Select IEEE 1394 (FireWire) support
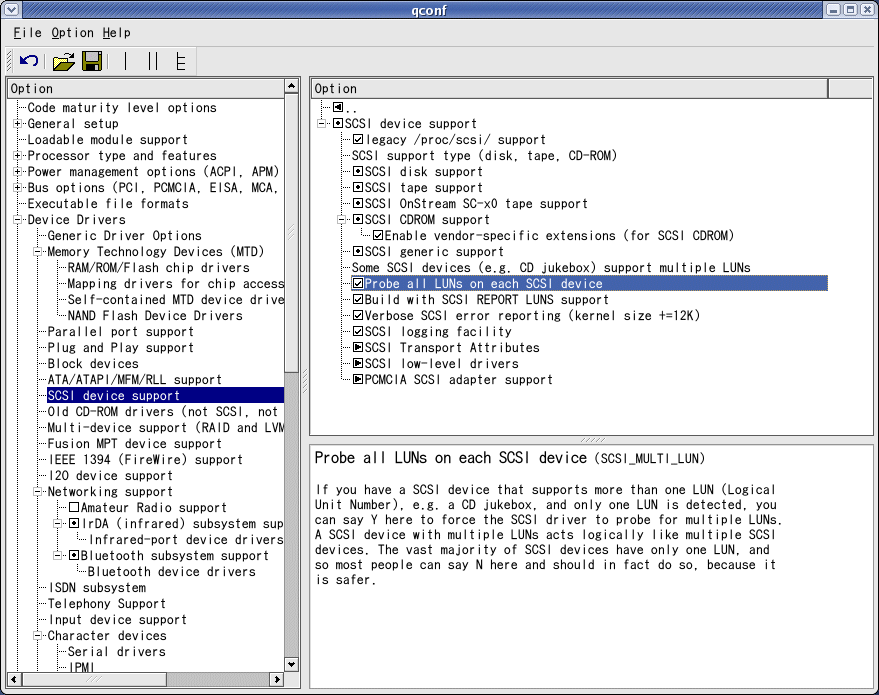The height and width of the screenshot is (695, 879). (145, 460)
